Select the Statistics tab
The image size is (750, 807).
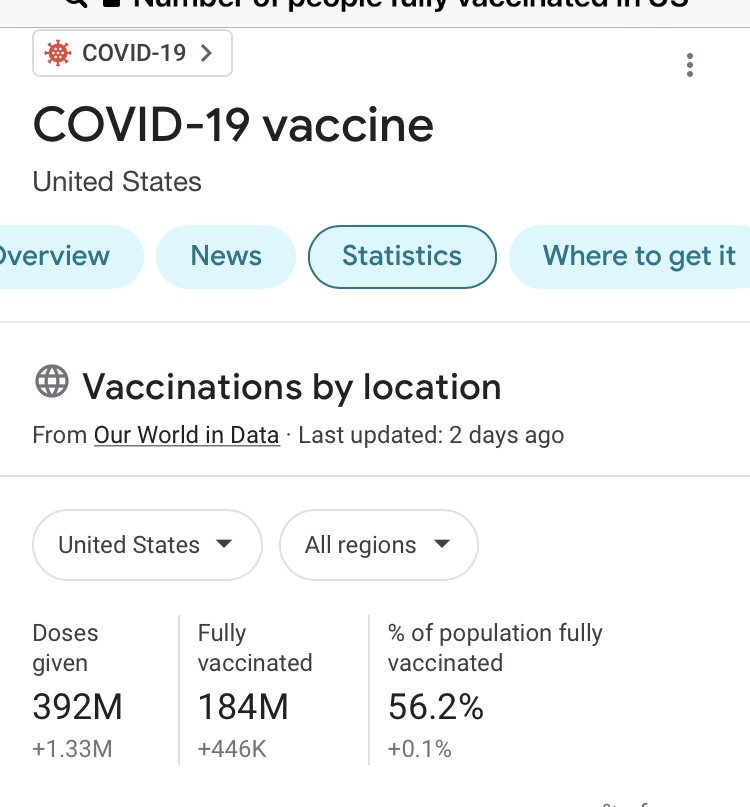tap(402, 256)
